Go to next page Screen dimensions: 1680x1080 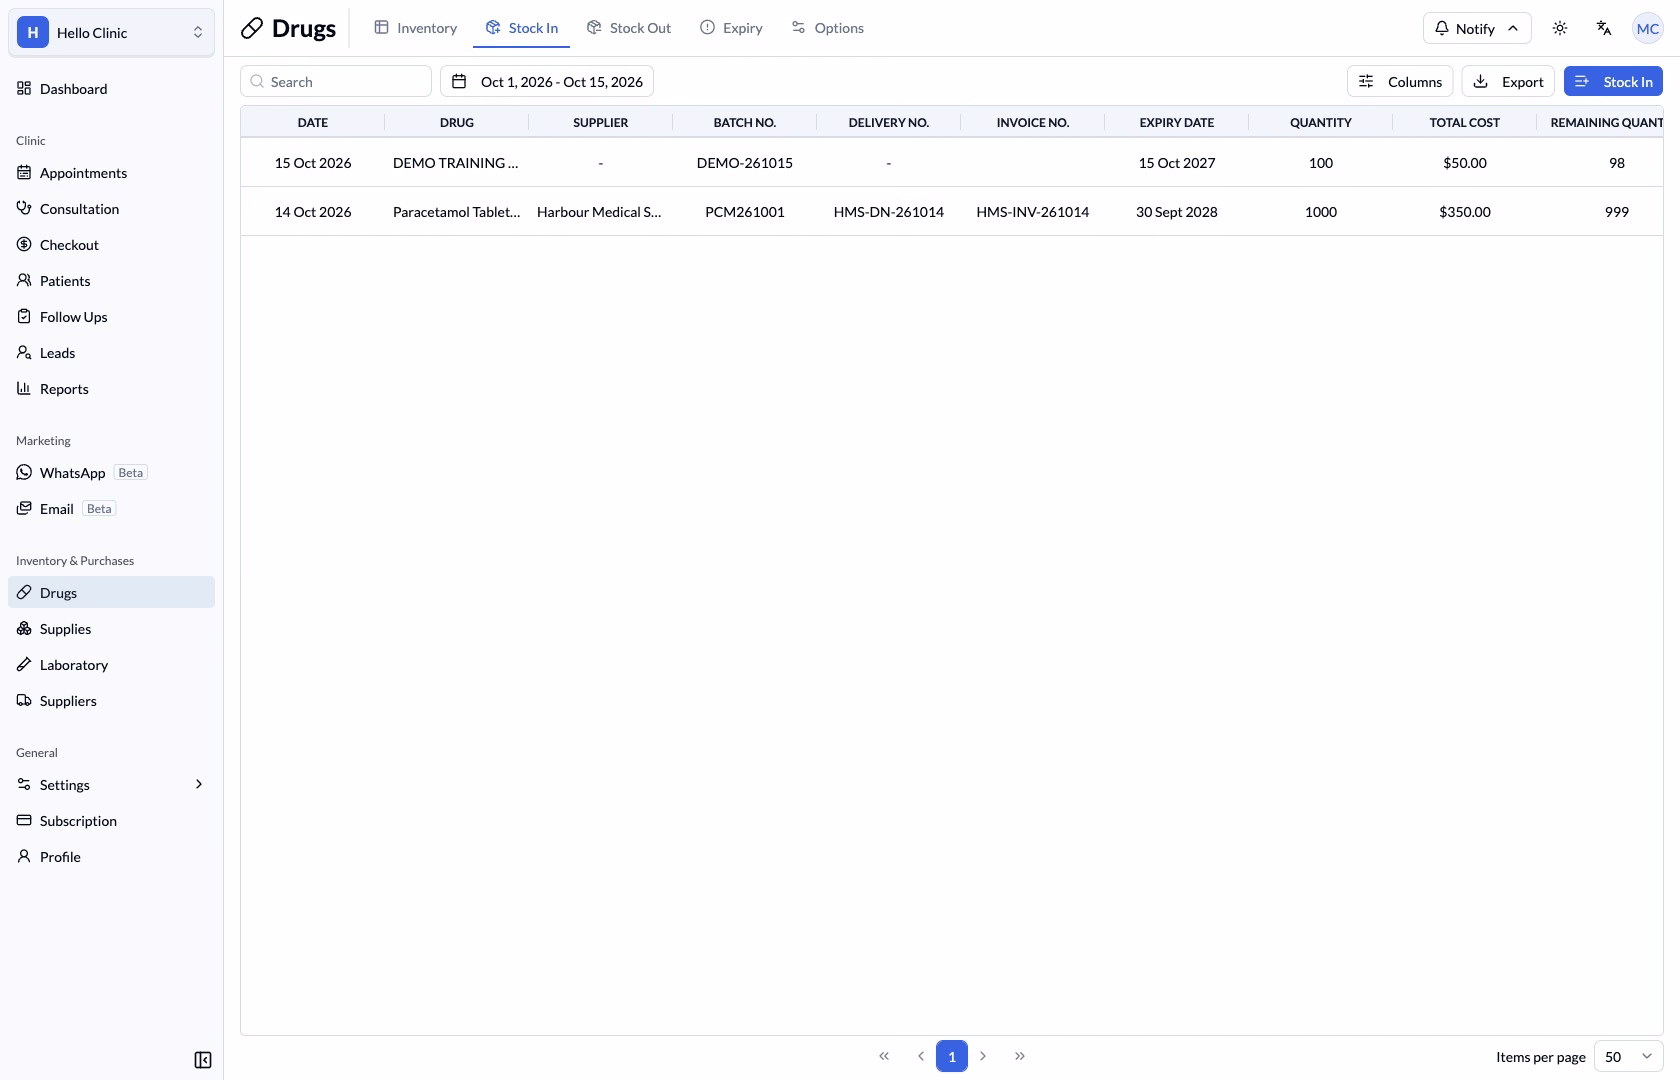983,1056
